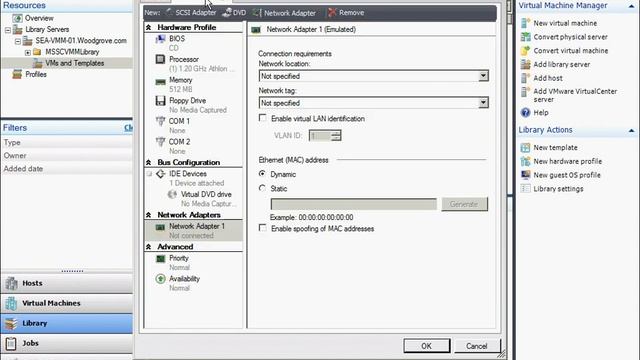Click the Library settings icon

pos(525,189)
